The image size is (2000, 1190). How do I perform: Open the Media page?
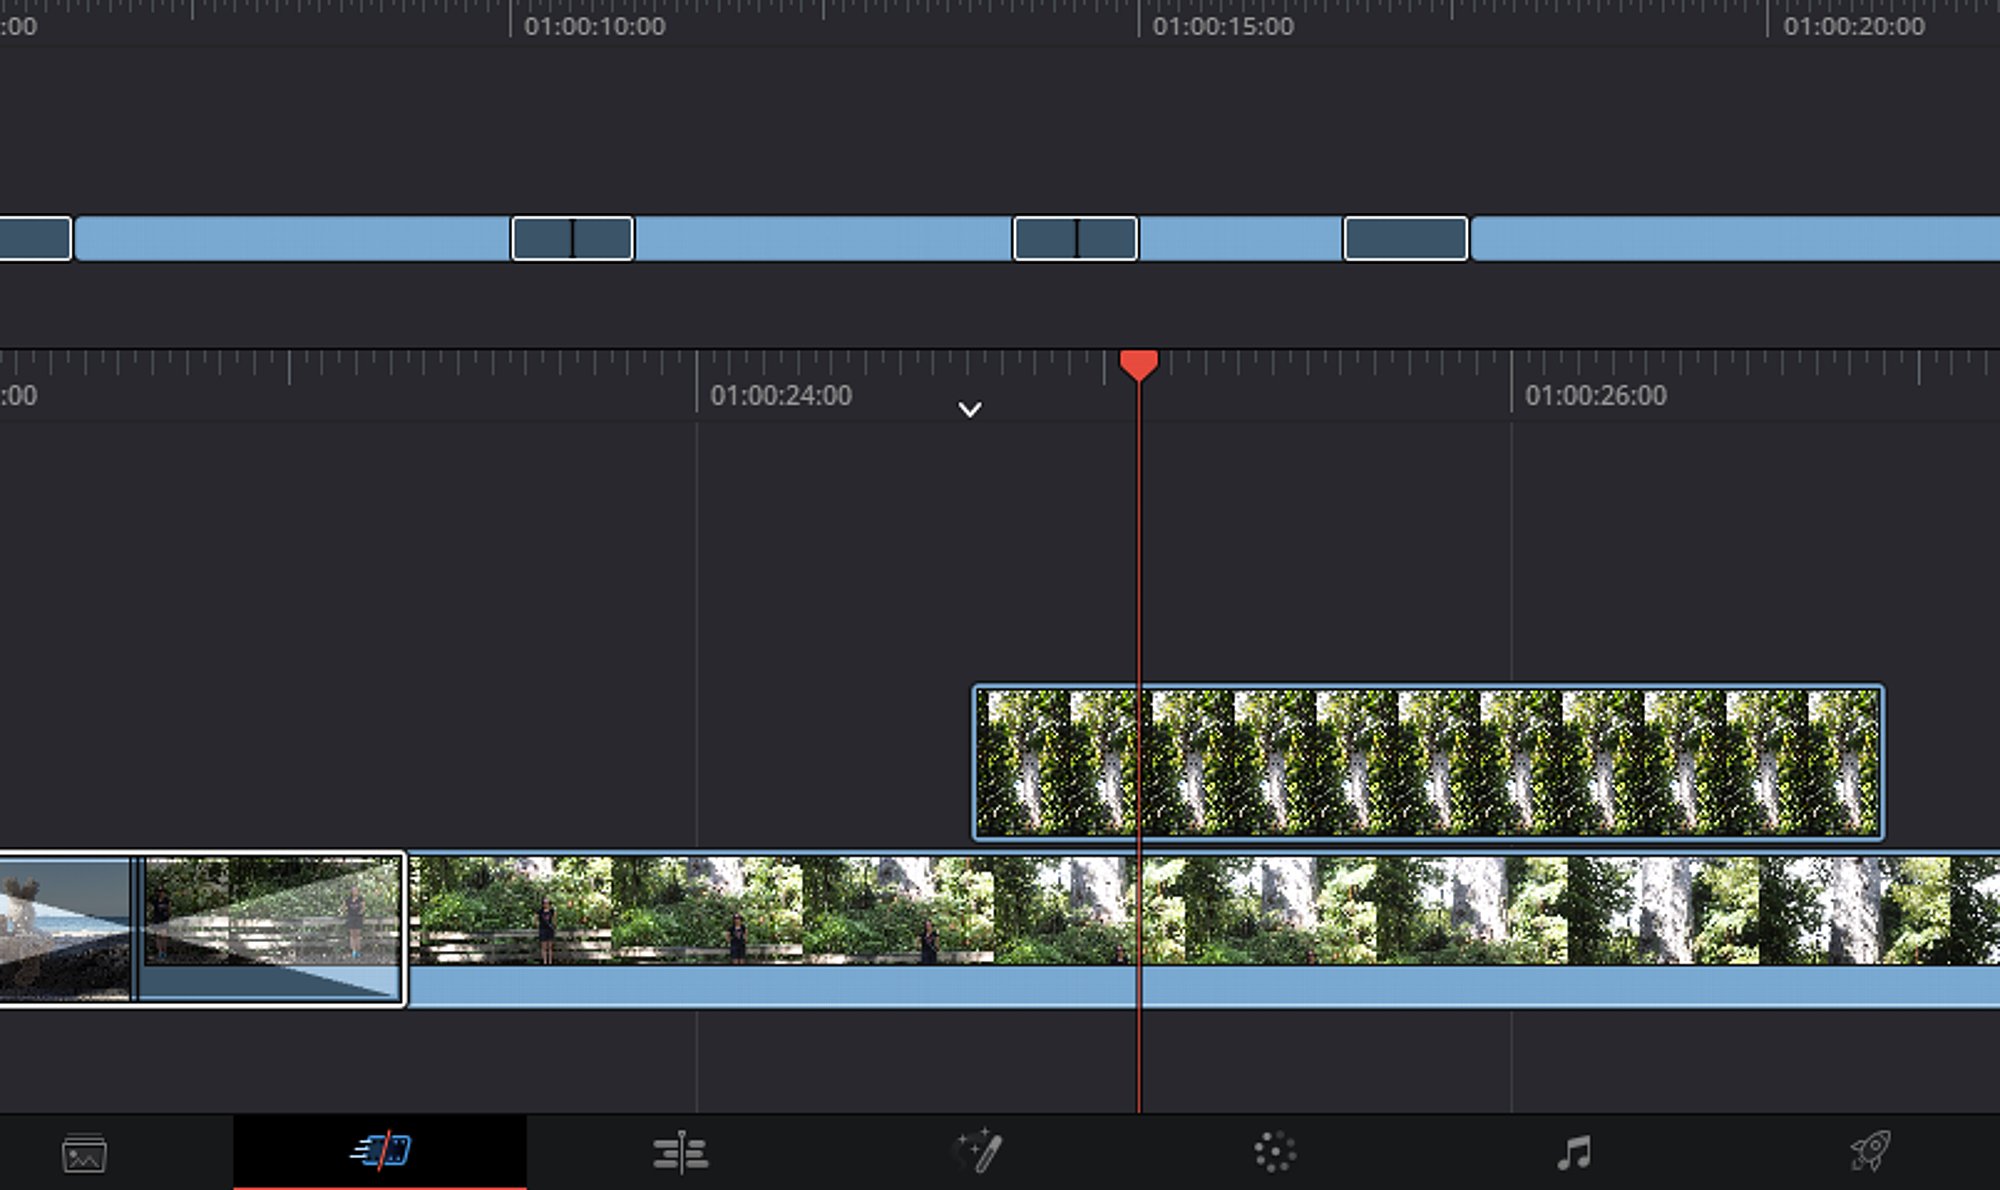[84, 1153]
